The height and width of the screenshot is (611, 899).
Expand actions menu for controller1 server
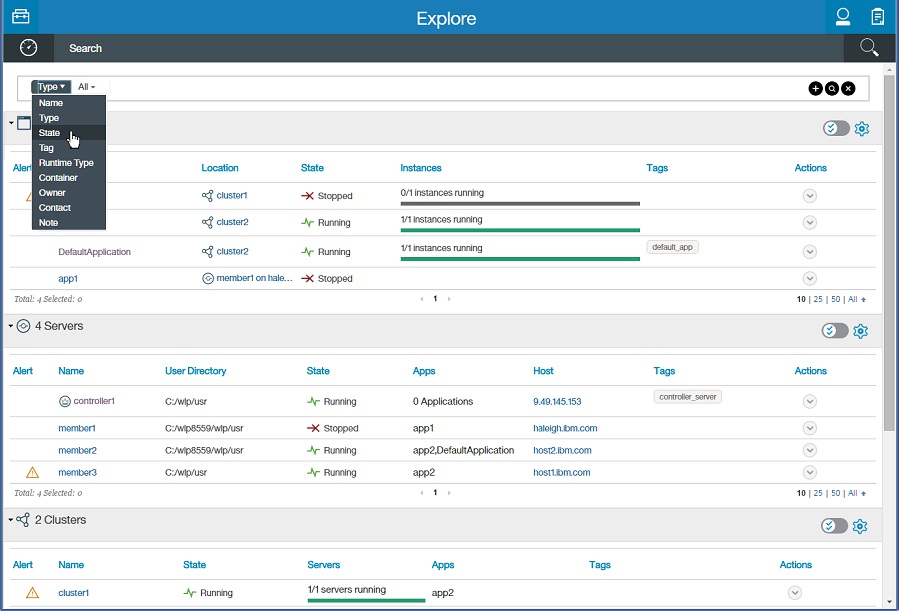click(809, 401)
